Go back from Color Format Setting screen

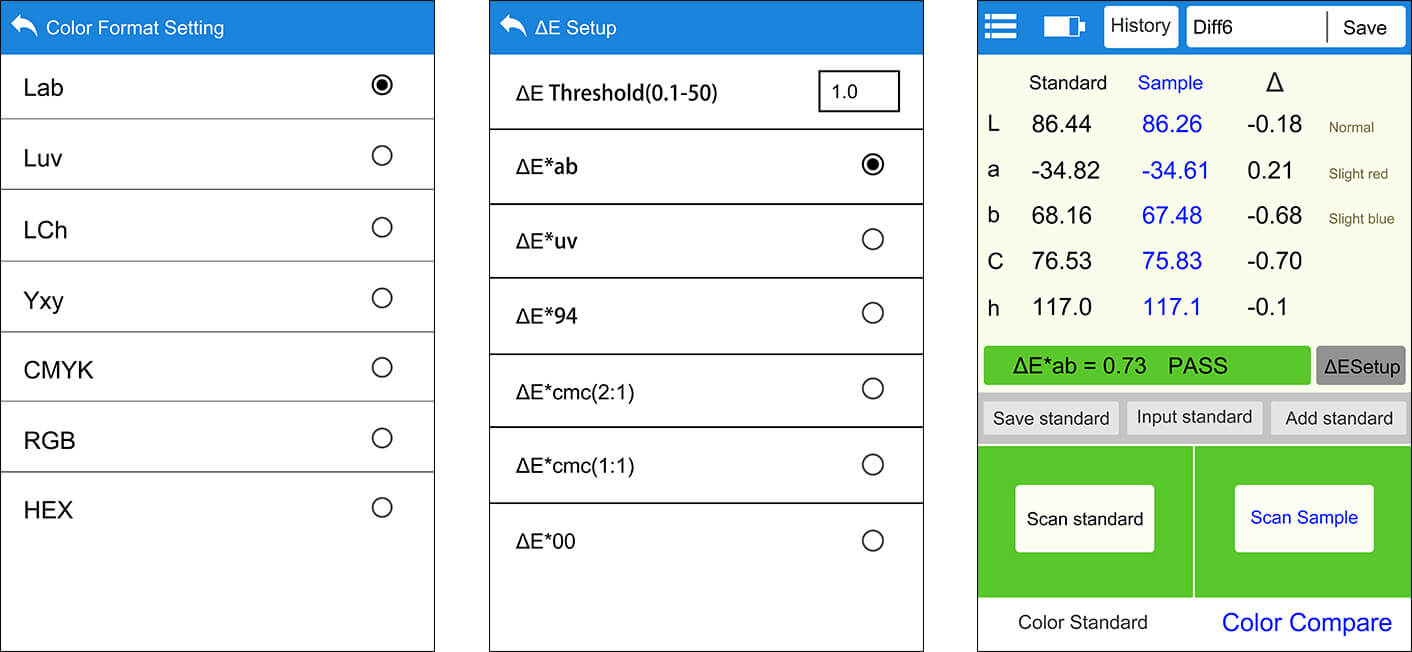pos(25,26)
